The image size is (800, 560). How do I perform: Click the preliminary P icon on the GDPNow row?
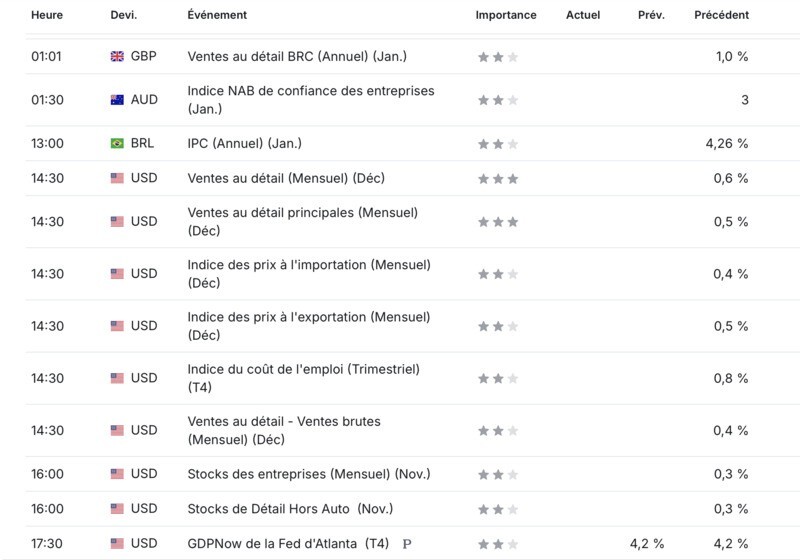(407, 544)
